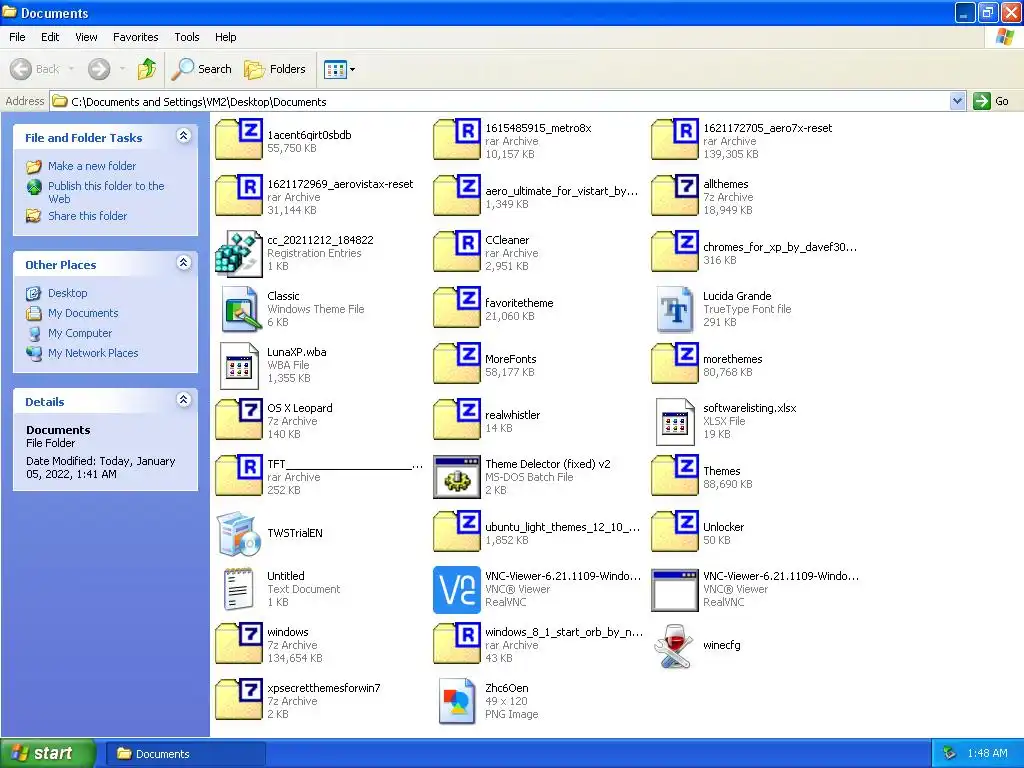
Task: Select the cc_20211212_184822 registry file icon
Action: coord(239,253)
